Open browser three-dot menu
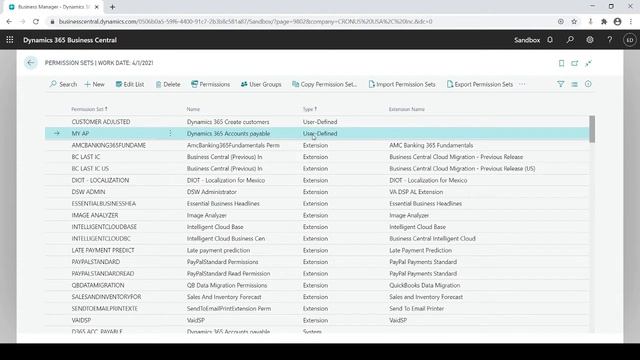 tap(631, 21)
